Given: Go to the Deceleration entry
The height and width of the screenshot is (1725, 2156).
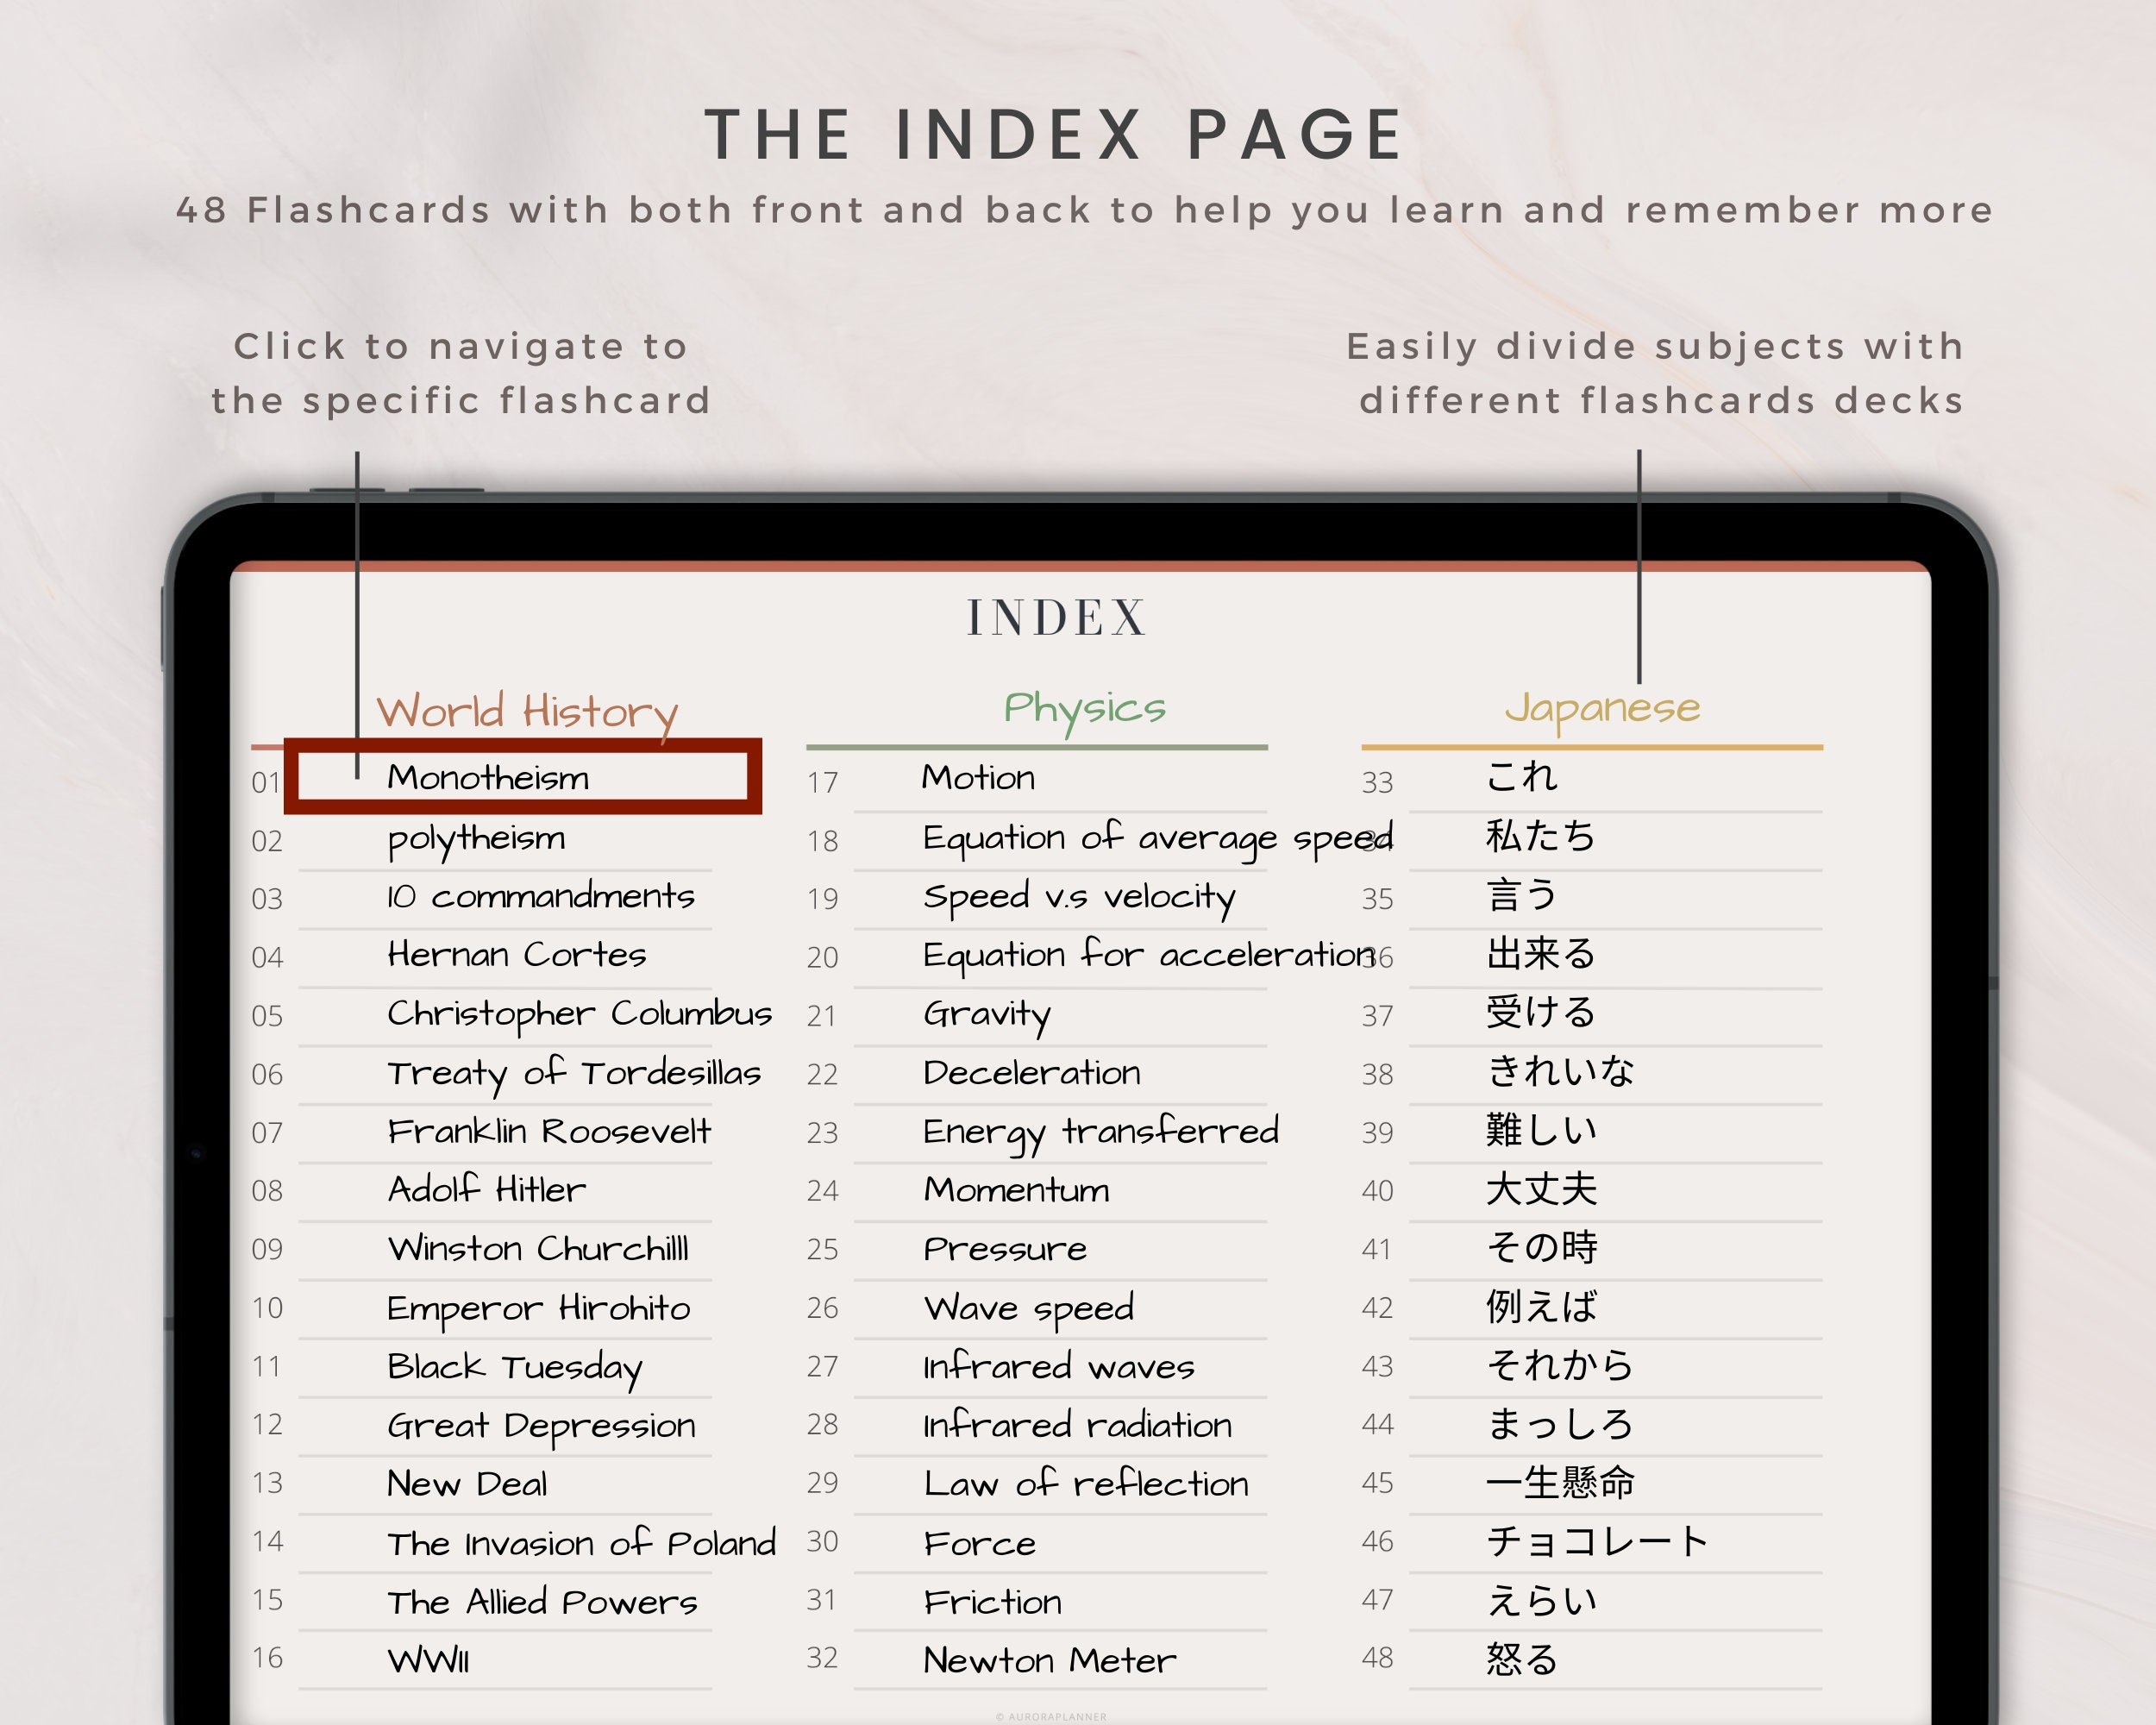Looking at the screenshot, I should click(x=1031, y=1072).
